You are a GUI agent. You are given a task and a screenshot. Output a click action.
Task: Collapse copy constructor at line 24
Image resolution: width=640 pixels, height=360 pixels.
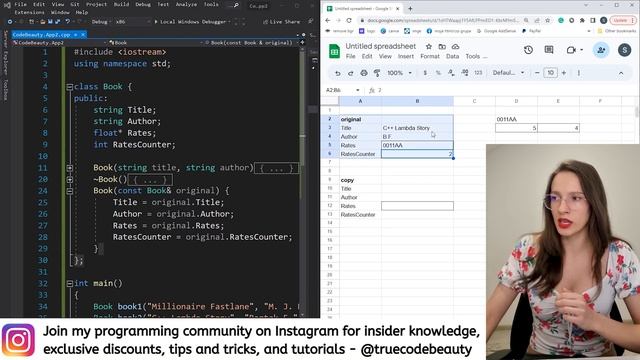click(x=69, y=191)
